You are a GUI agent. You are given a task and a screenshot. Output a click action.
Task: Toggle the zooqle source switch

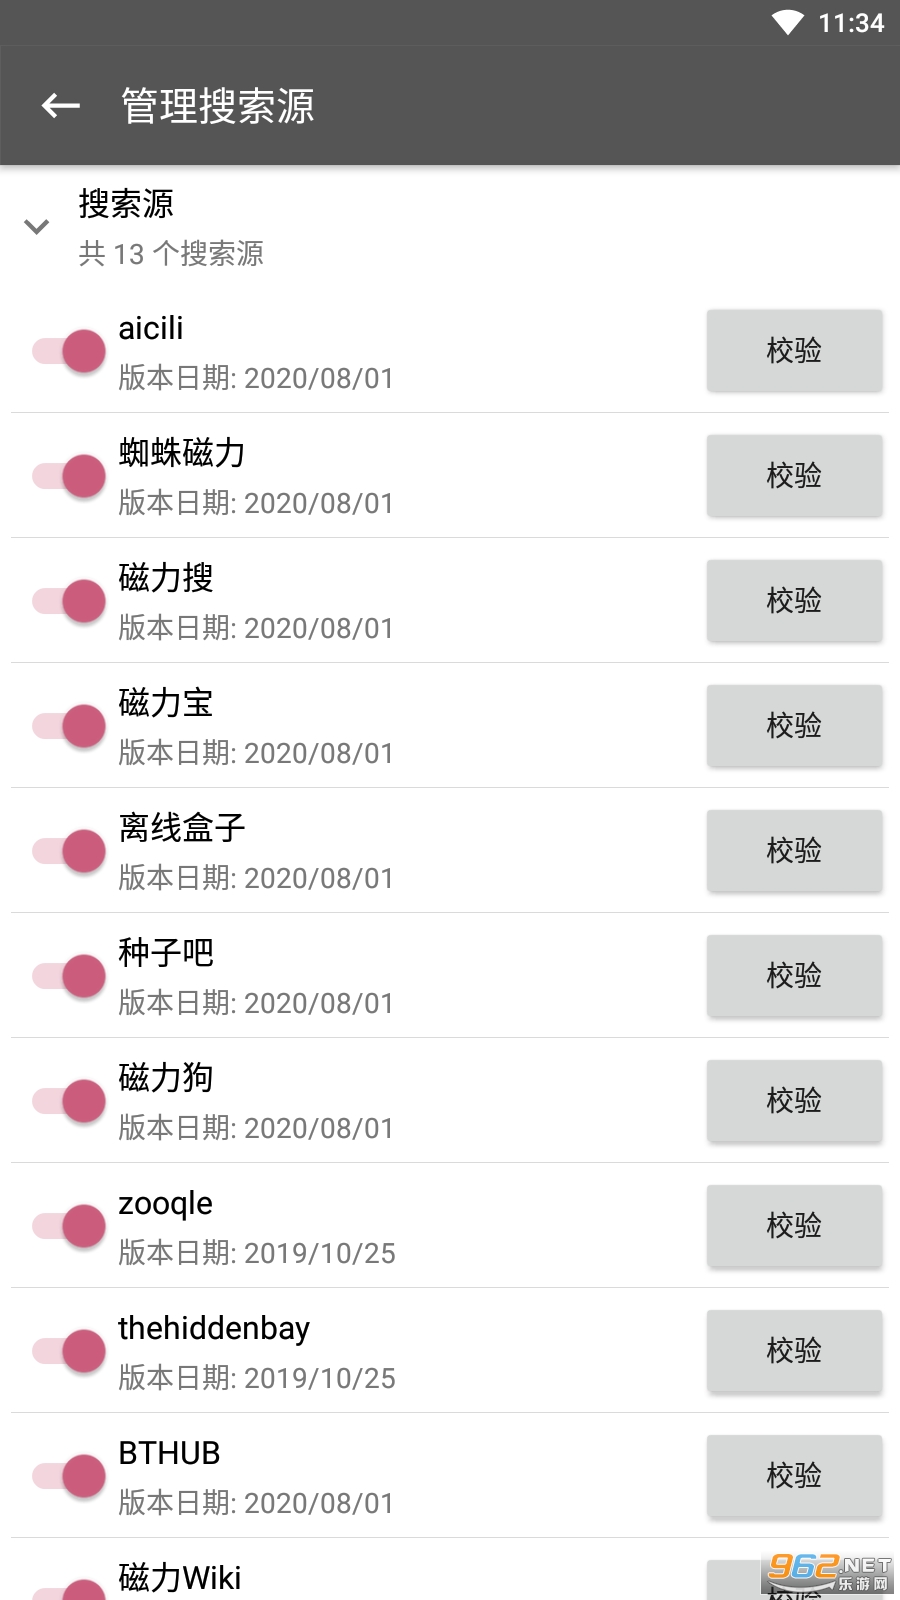click(69, 1226)
